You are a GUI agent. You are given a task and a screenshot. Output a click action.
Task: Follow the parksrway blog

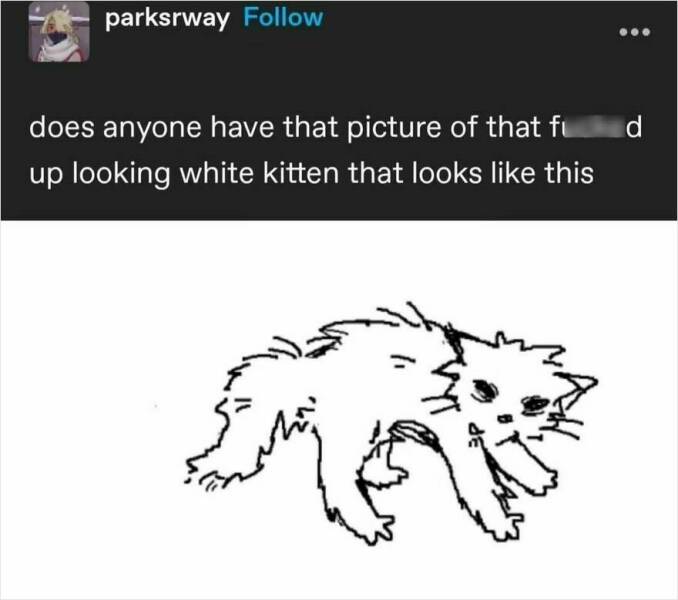(283, 18)
